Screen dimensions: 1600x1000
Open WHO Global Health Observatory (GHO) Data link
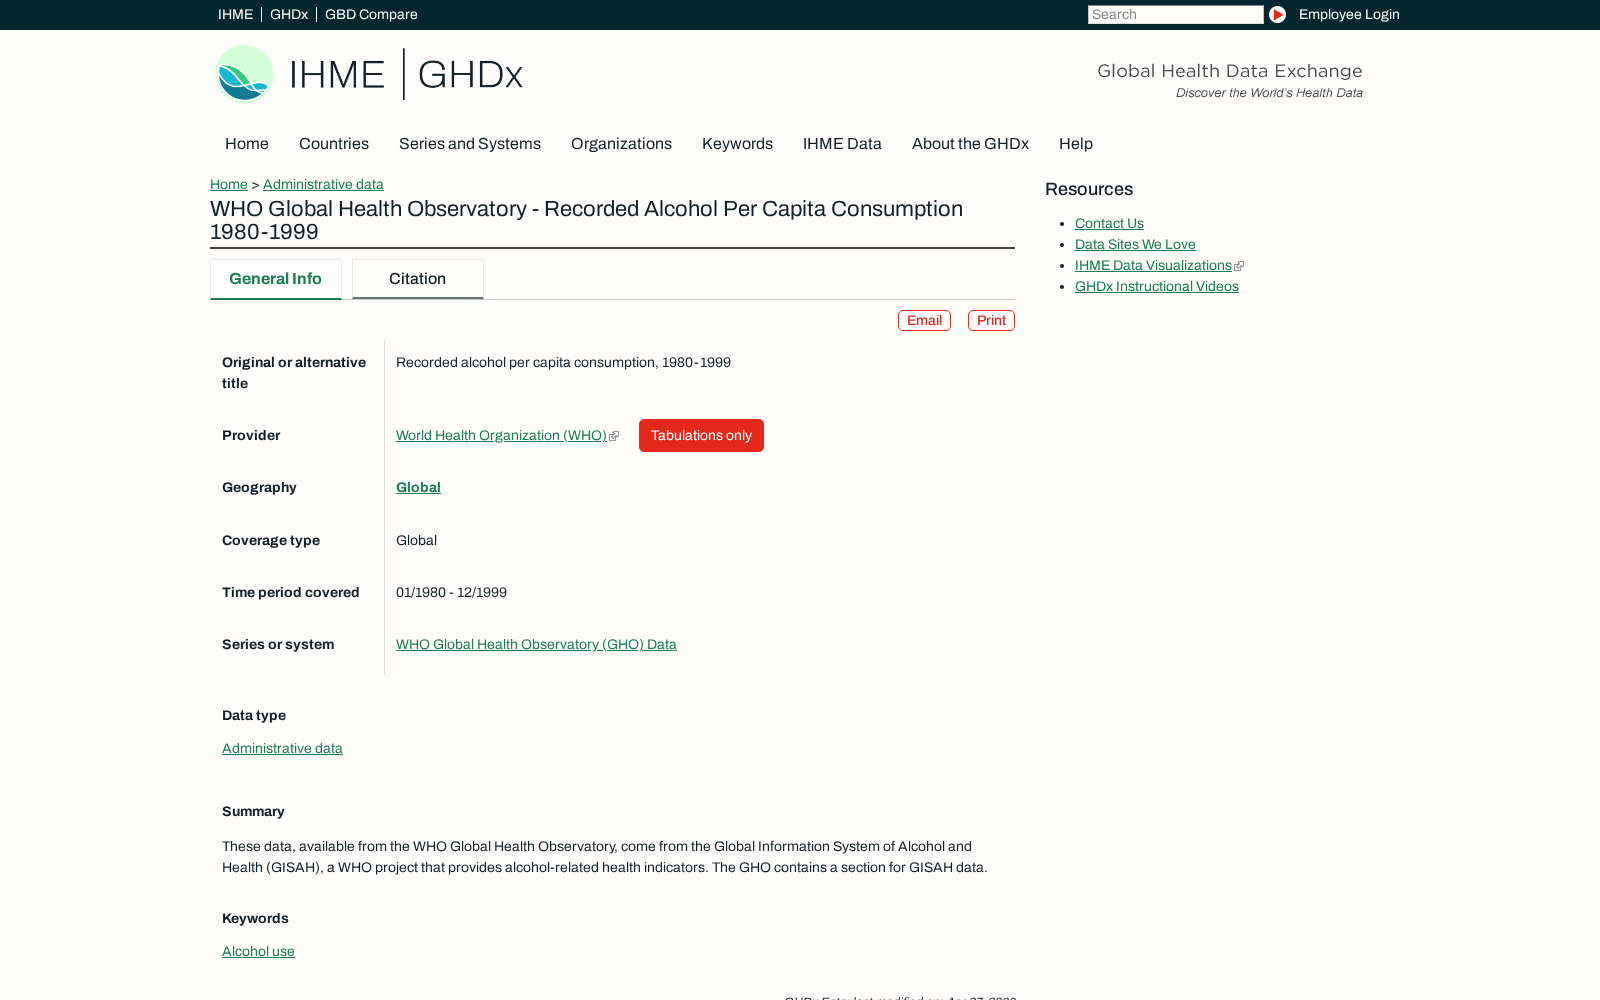536,644
